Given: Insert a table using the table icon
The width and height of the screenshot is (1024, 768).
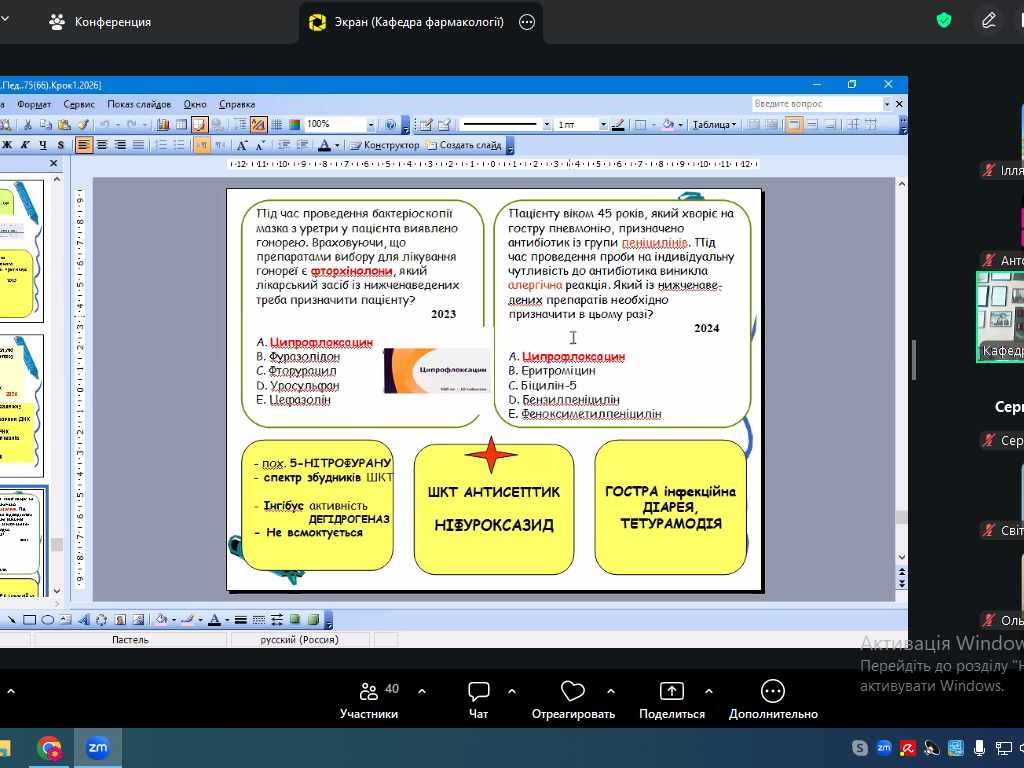Looking at the screenshot, I should pyautogui.click(x=182, y=125).
